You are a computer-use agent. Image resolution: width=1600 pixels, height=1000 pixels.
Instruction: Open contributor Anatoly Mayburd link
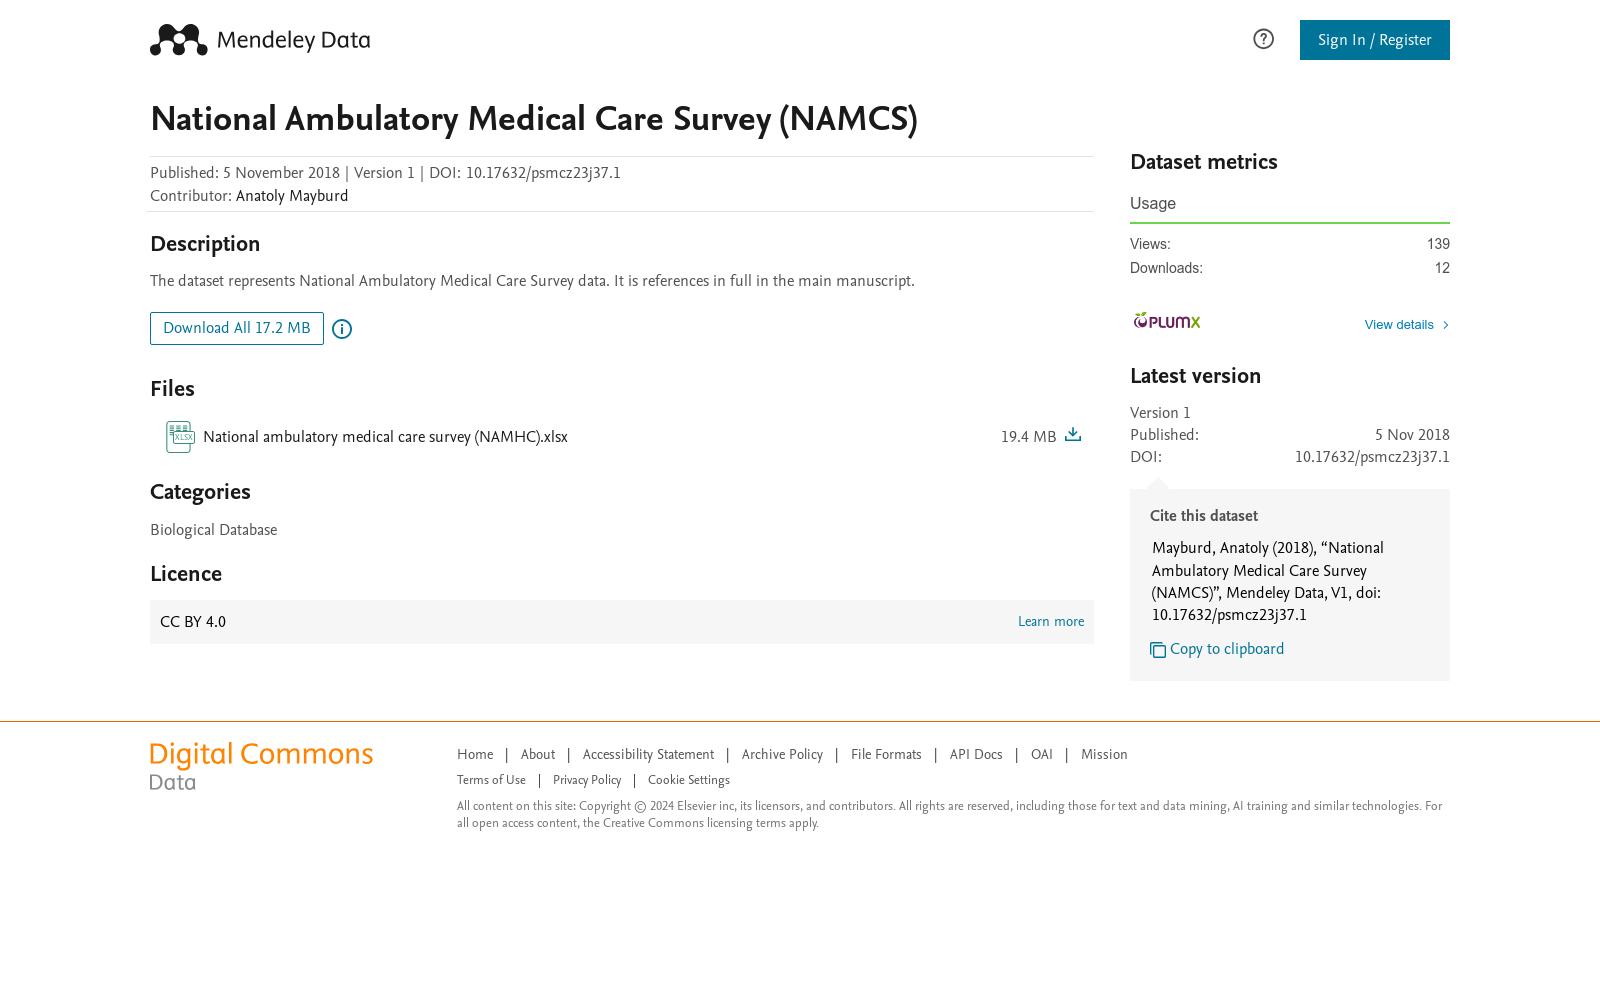pyautogui.click(x=292, y=196)
